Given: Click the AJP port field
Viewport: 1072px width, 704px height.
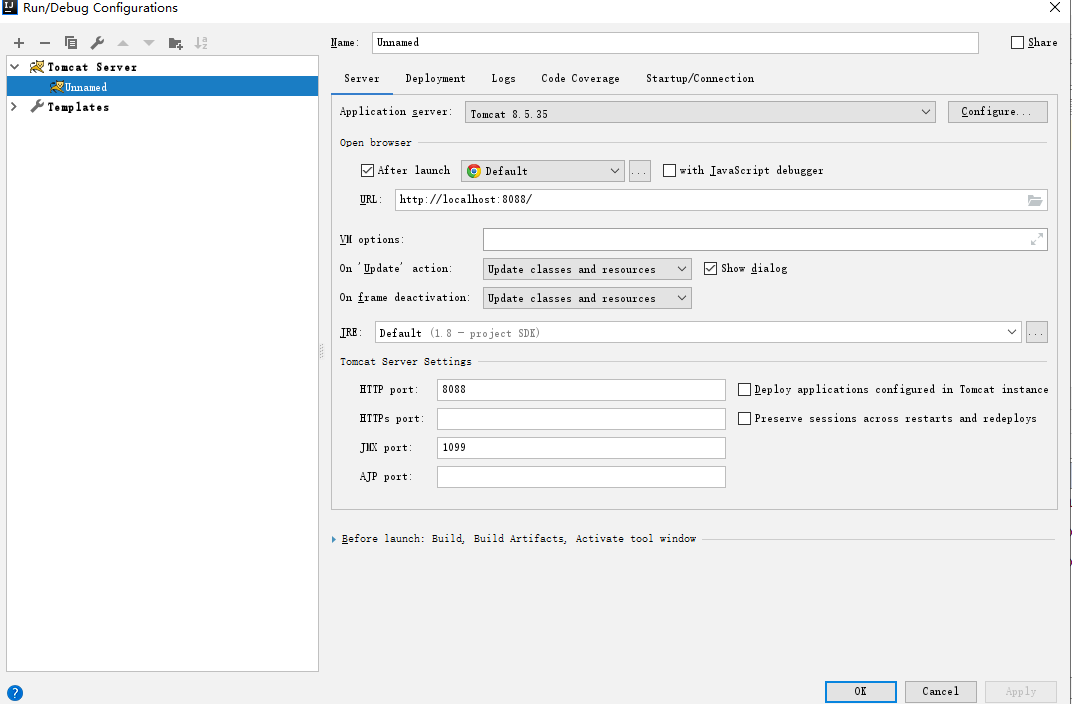Looking at the screenshot, I should click(x=581, y=476).
